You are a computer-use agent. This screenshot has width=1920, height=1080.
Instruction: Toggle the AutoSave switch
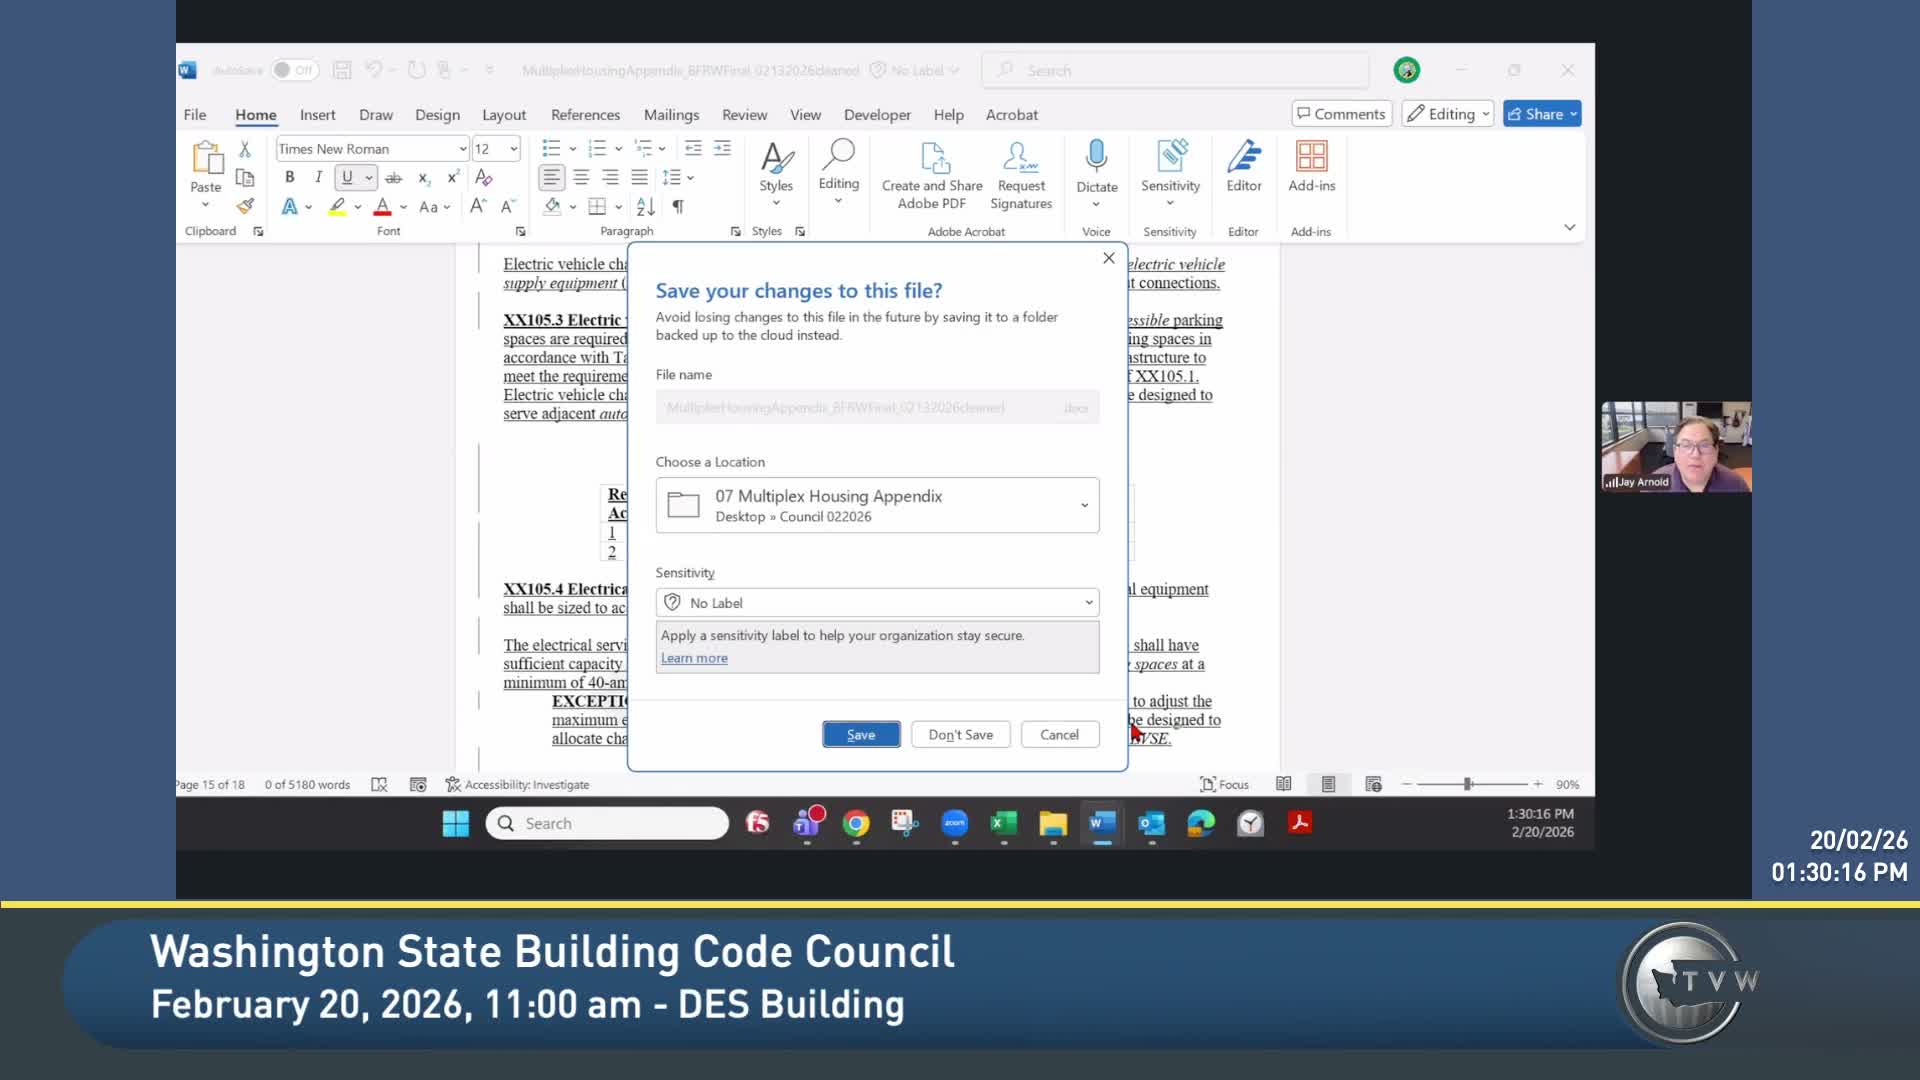click(x=294, y=70)
